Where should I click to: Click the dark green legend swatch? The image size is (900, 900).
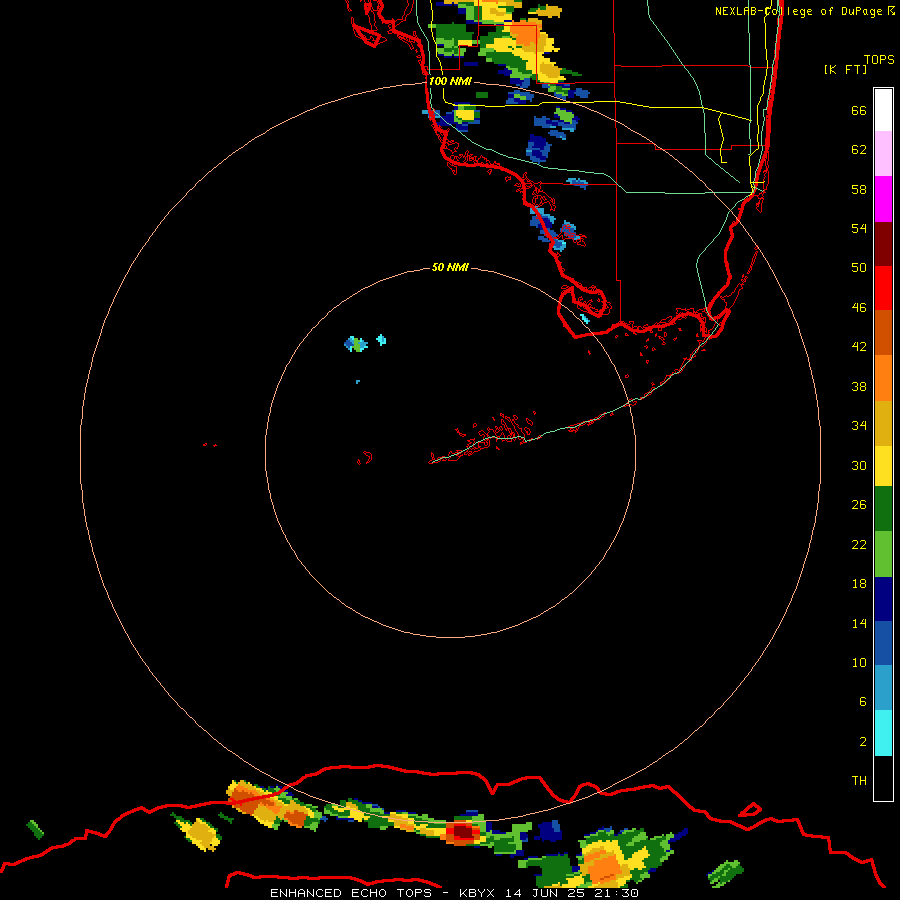[883, 508]
